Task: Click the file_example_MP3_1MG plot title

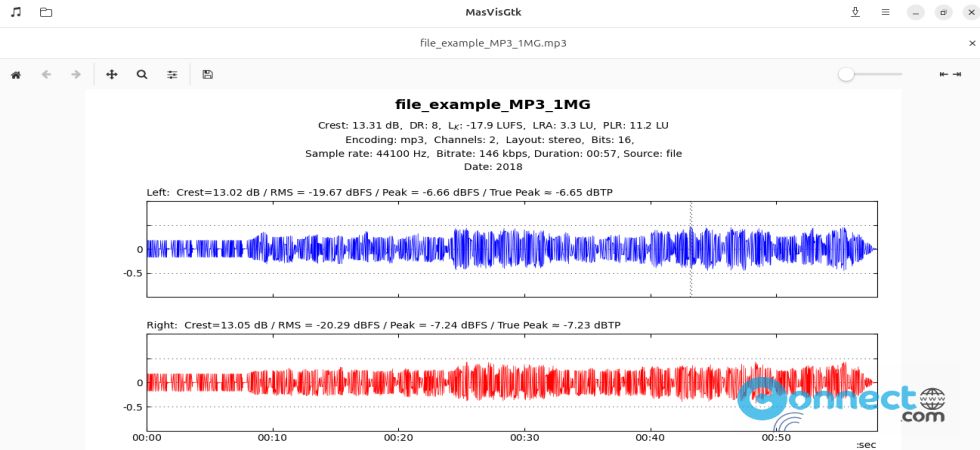Action: [x=493, y=104]
